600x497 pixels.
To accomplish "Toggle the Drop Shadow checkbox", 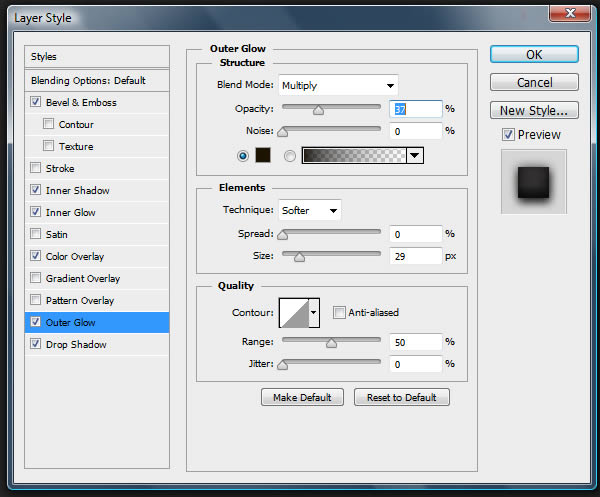I will point(36,344).
